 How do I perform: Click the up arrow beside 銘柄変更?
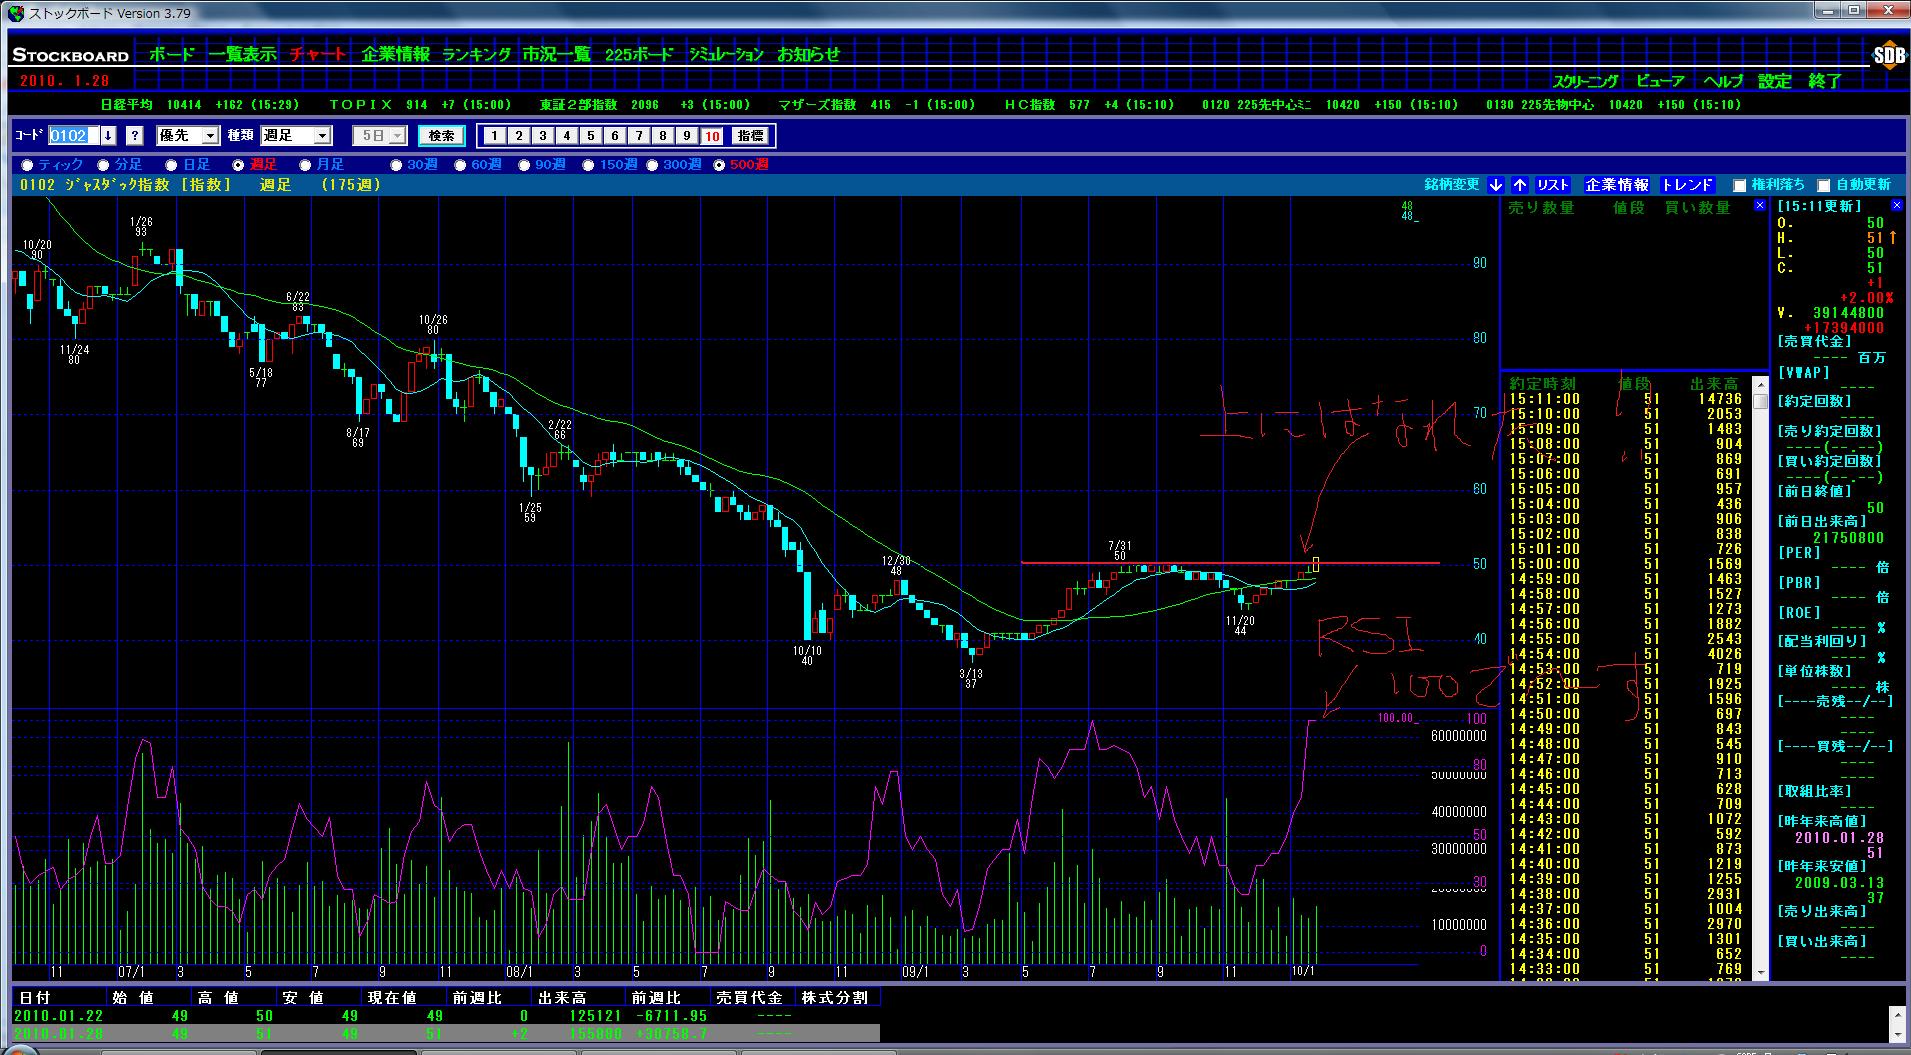click(1519, 185)
